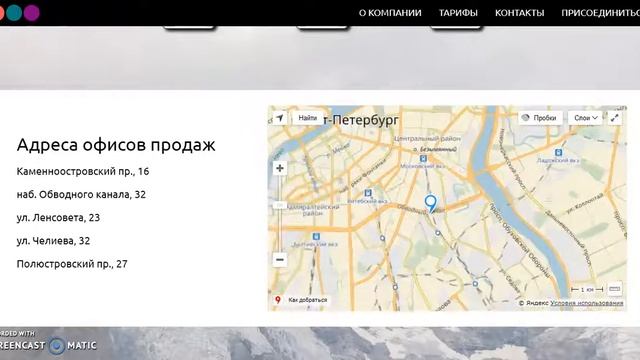Viewport: 640px width, 360px height.
Task: Click the map zoom slider handle
Action: click(280, 205)
